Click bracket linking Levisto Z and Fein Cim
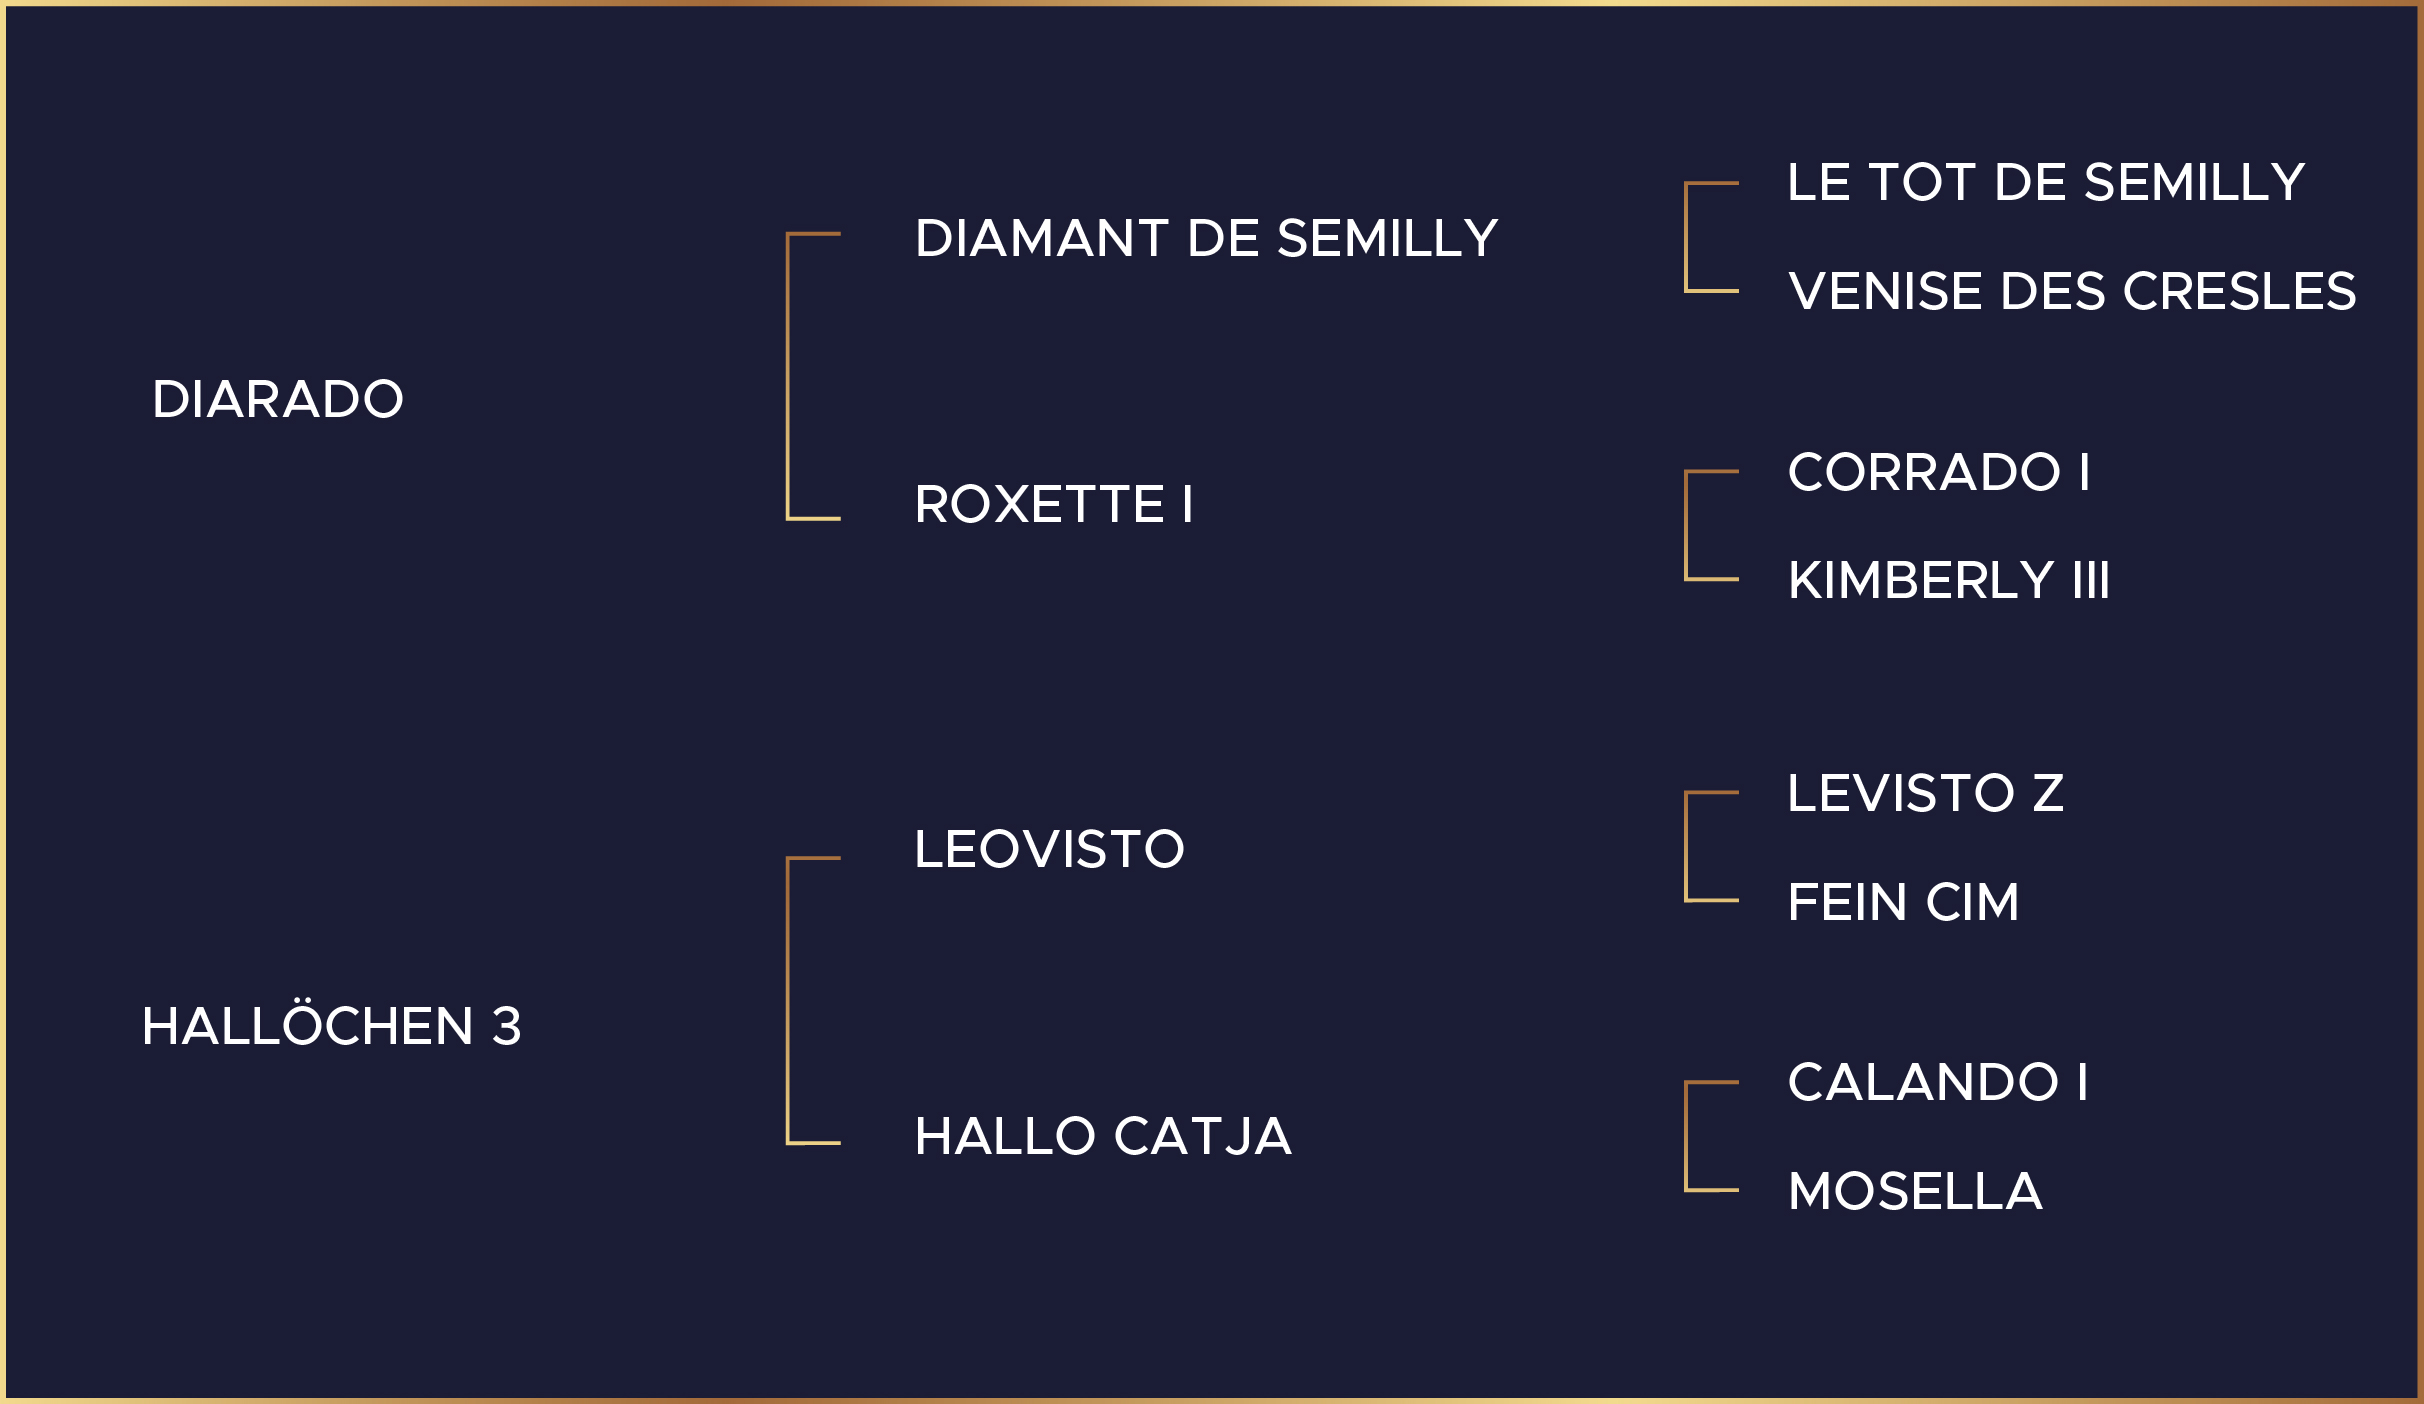Screen dimensions: 2424x1404 point(1687,846)
